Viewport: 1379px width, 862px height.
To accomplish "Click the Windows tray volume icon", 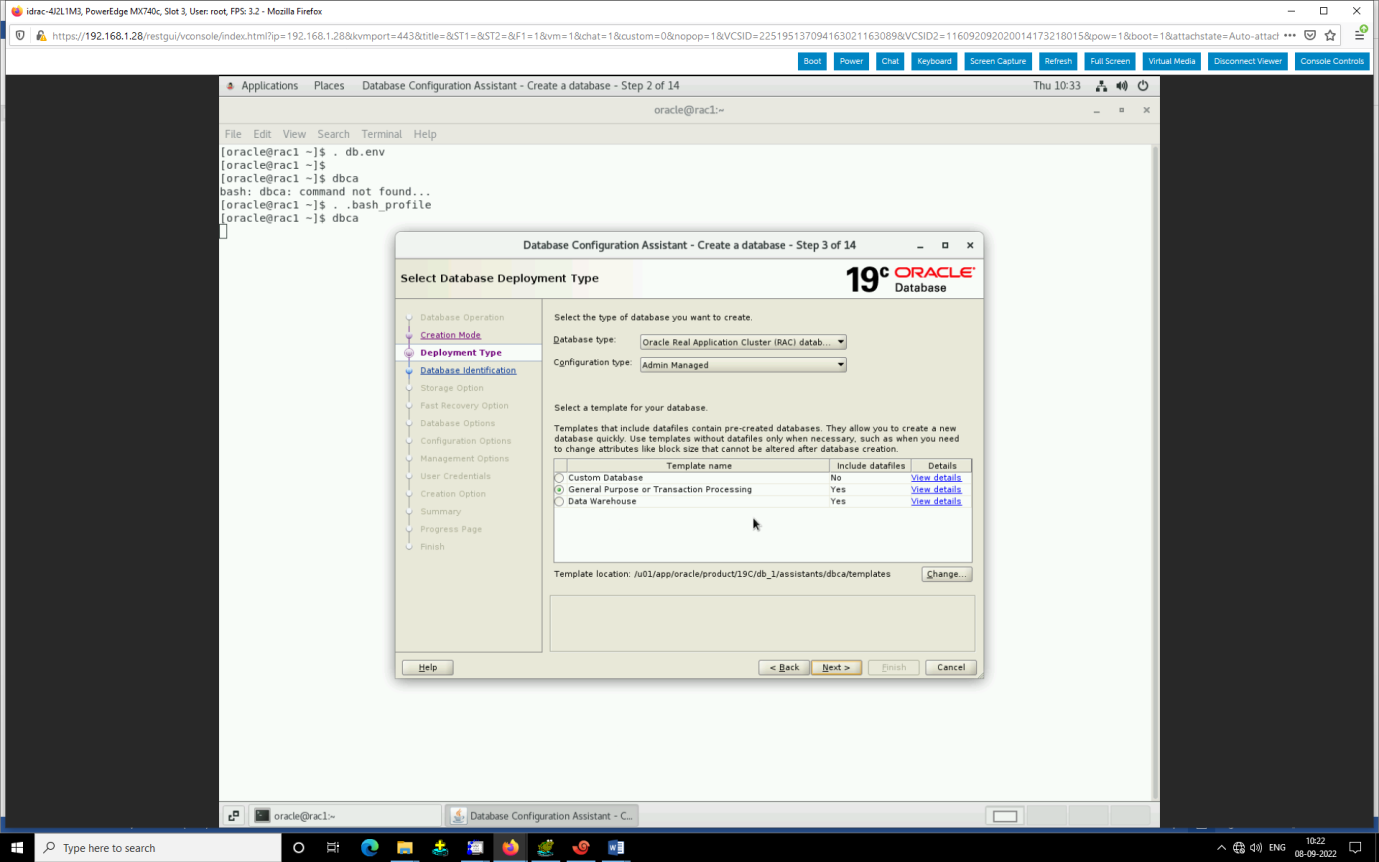I will [1256, 847].
